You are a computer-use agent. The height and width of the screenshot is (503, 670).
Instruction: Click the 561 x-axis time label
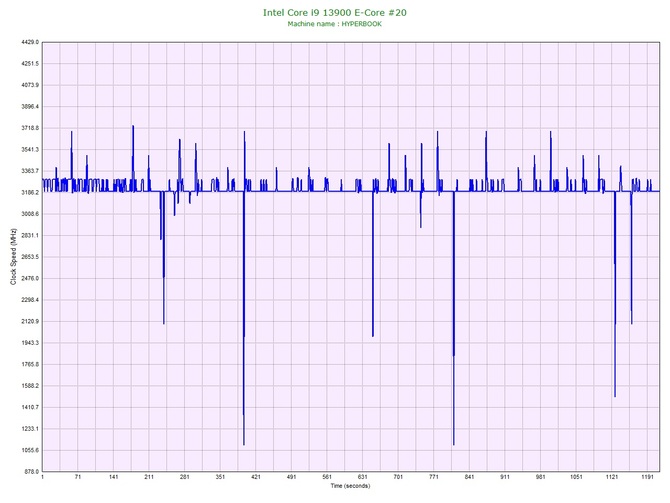point(327,477)
